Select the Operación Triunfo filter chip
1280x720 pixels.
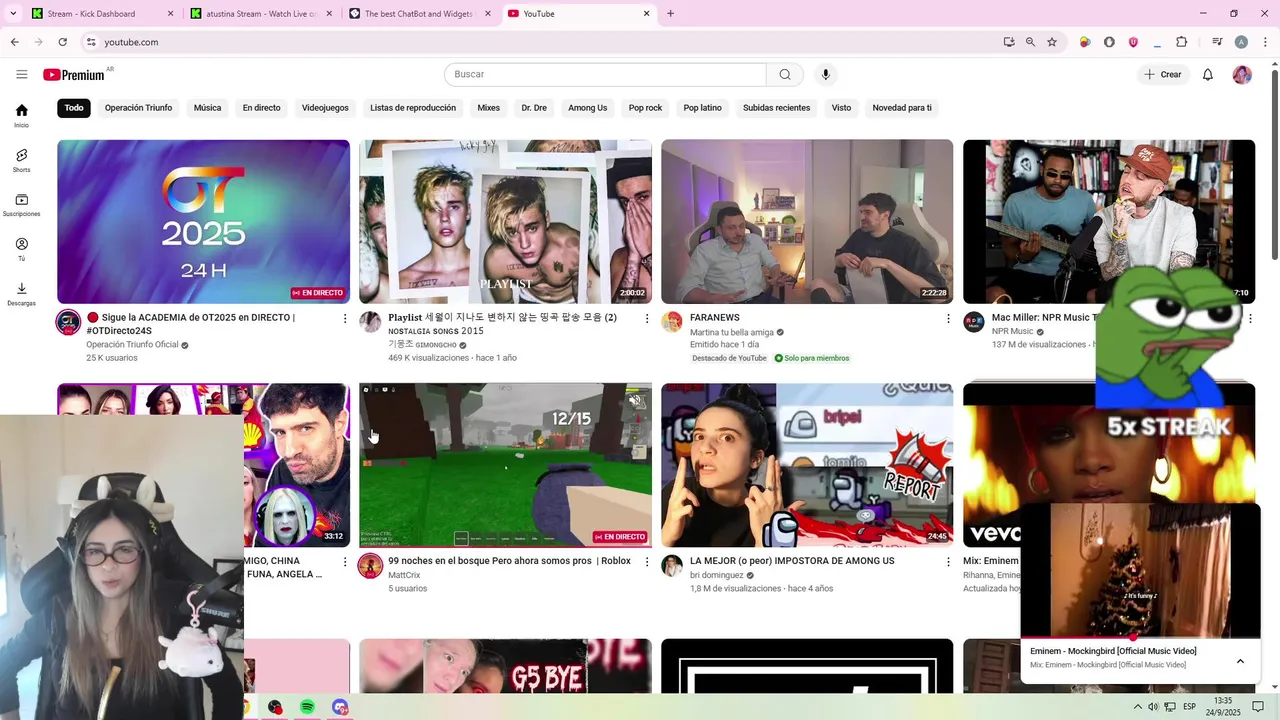pos(138,108)
